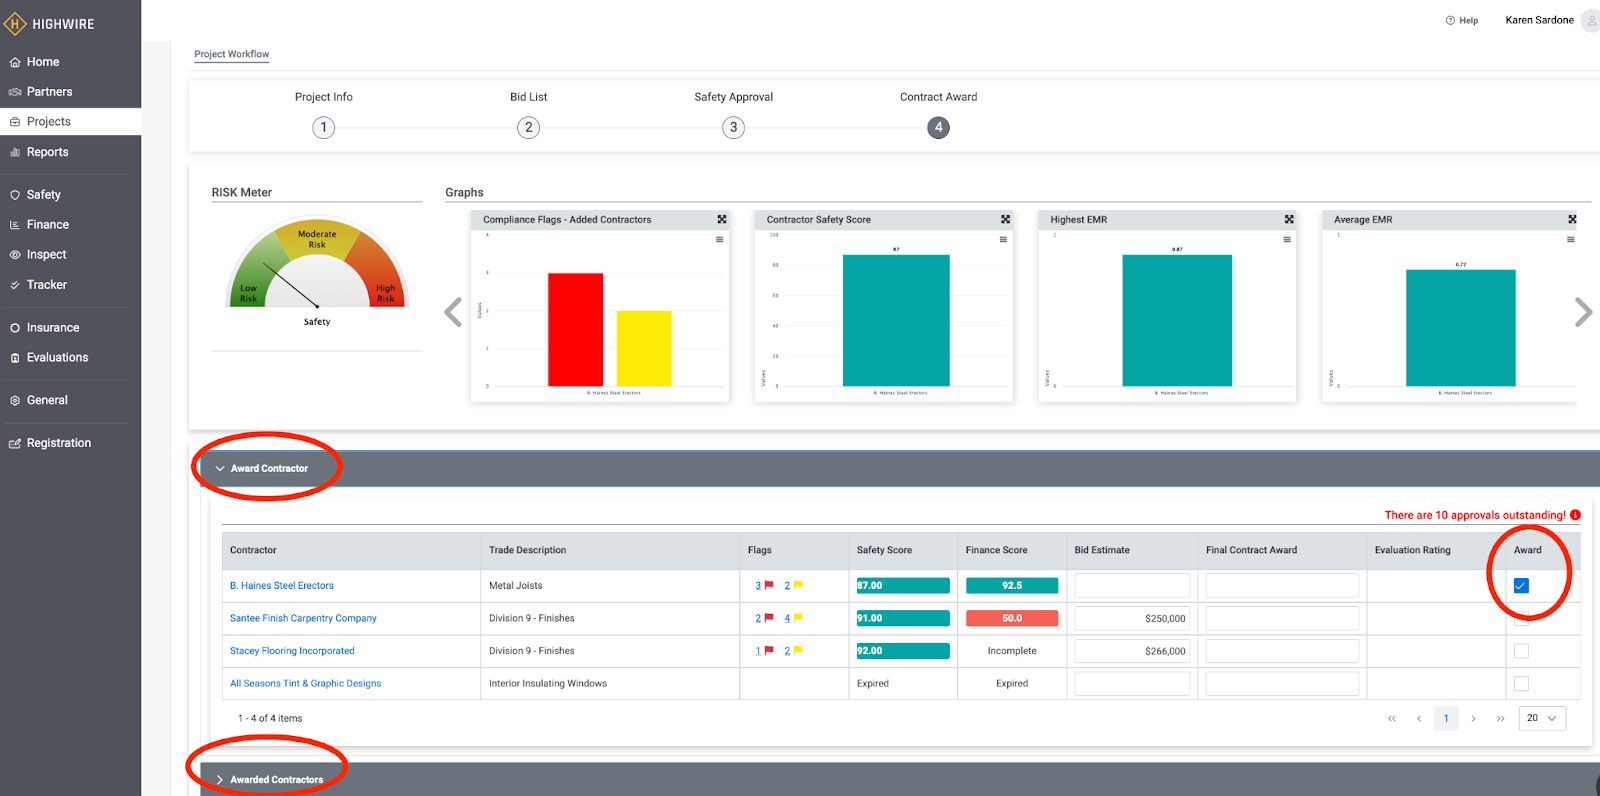This screenshot has width=1600, height=796.
Task: Show next graphs with right arrow
Action: point(1583,312)
